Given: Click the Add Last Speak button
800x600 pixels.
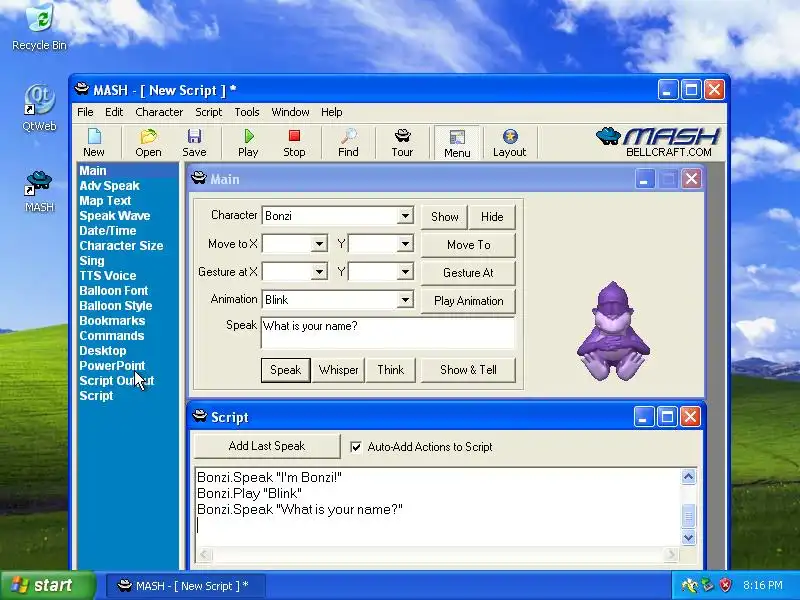Looking at the screenshot, I should 267,446.
